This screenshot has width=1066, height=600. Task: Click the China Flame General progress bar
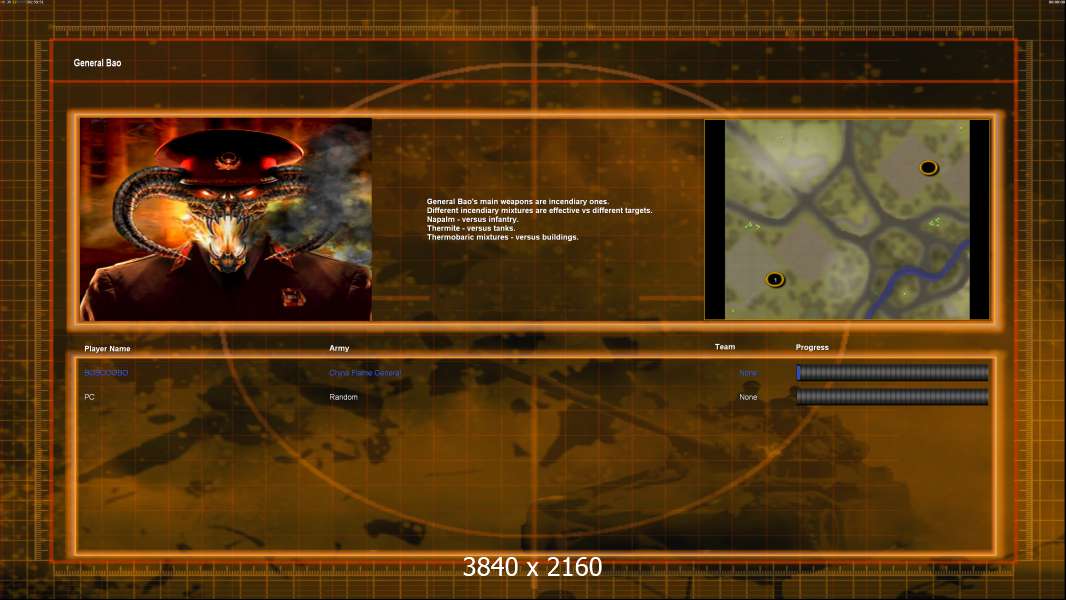pos(892,372)
